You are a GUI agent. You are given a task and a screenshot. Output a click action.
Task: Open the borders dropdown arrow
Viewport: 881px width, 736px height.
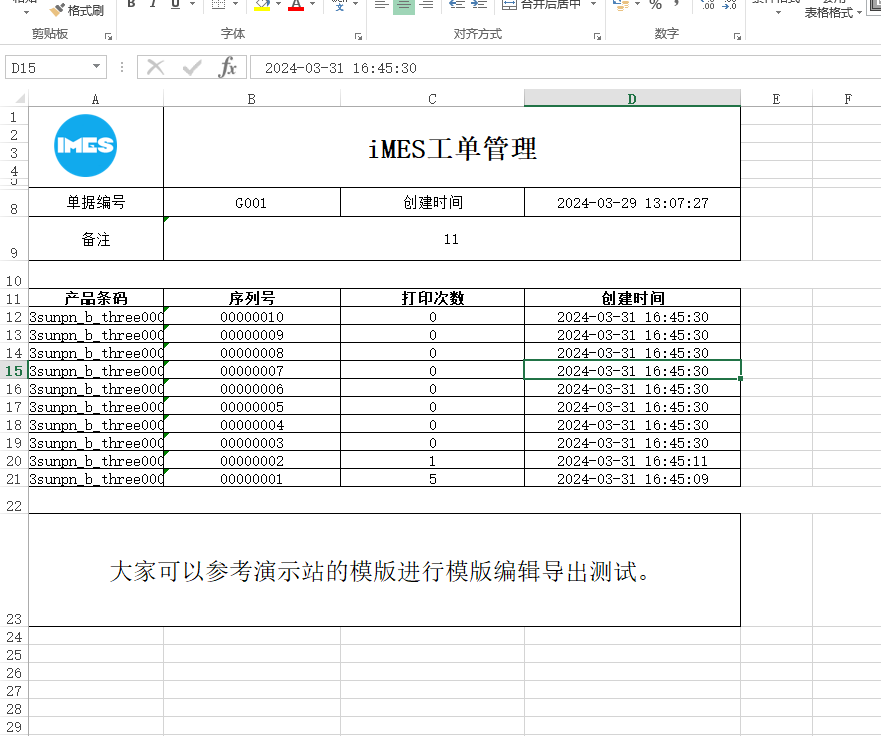coord(235,4)
